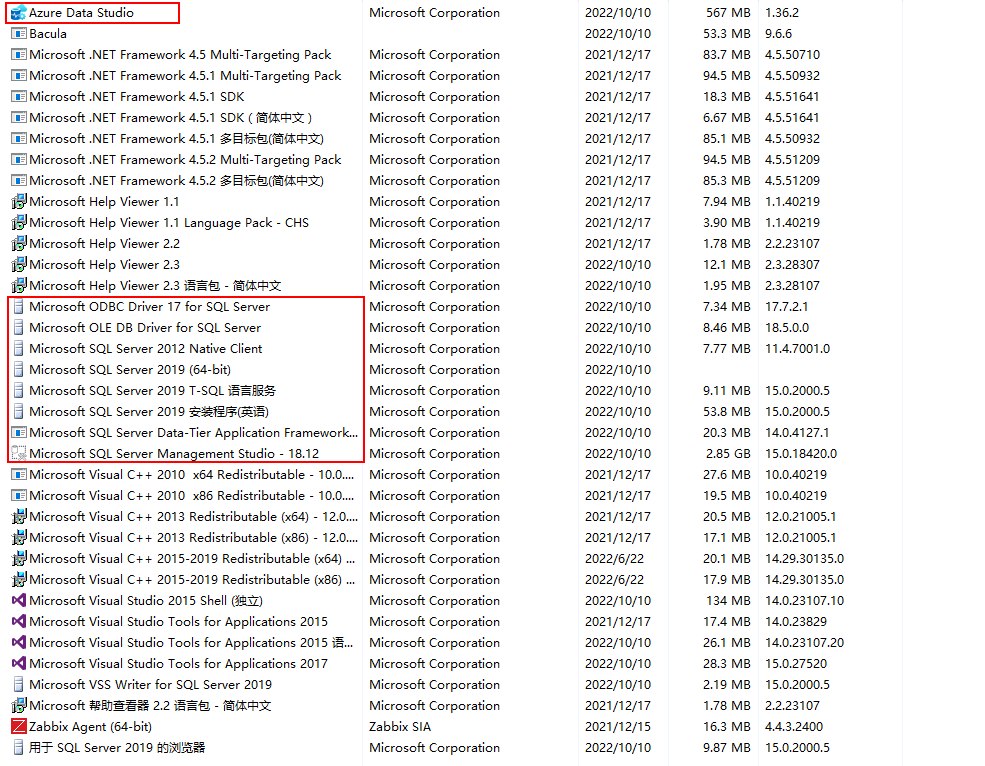Screen dimensions: 985x766
Task: Click the size 53.3 MB of Bacula
Action: [727, 34]
